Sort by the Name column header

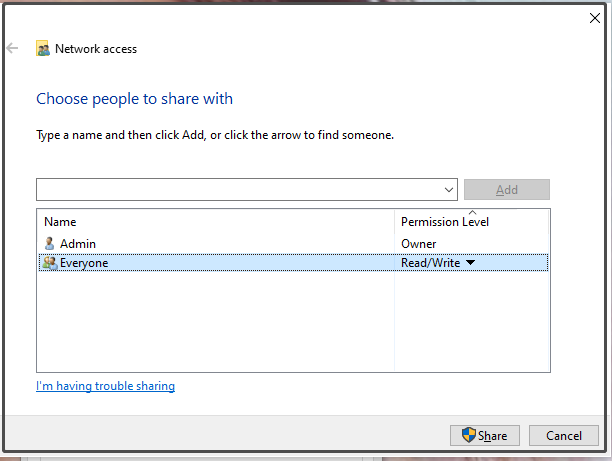(60, 222)
